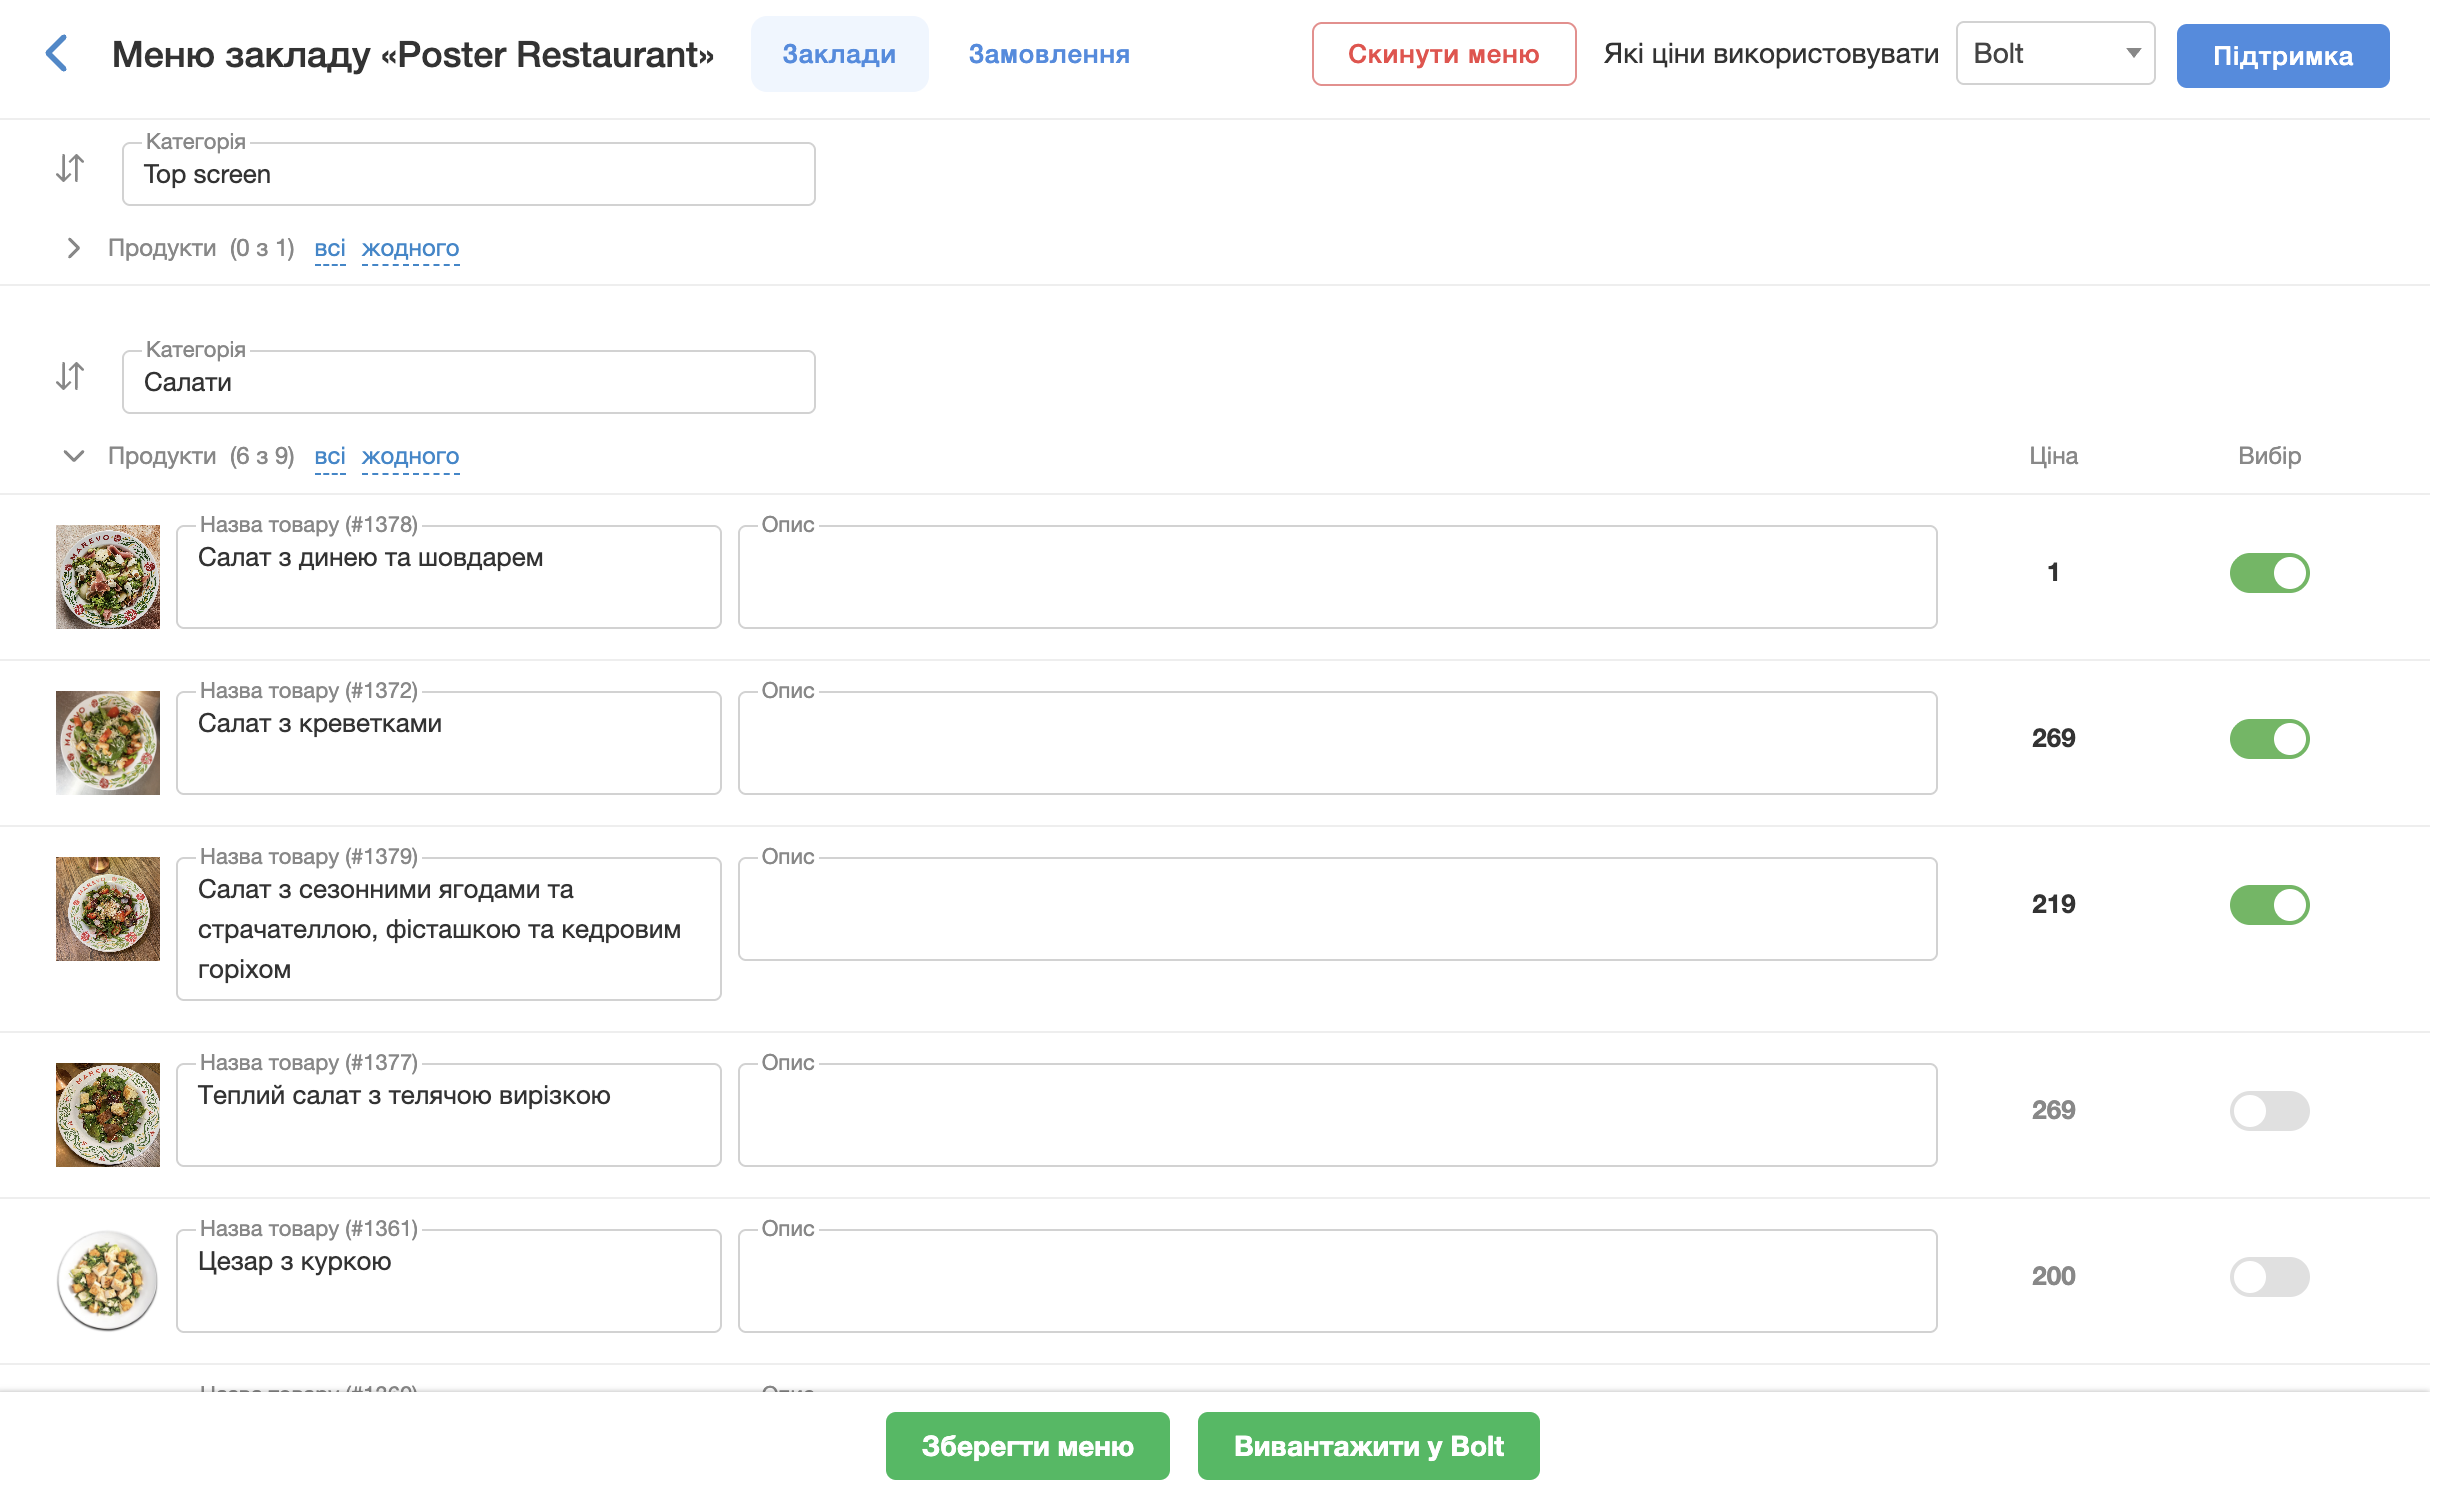Click Опис field for Салат з креветками

1337,743
